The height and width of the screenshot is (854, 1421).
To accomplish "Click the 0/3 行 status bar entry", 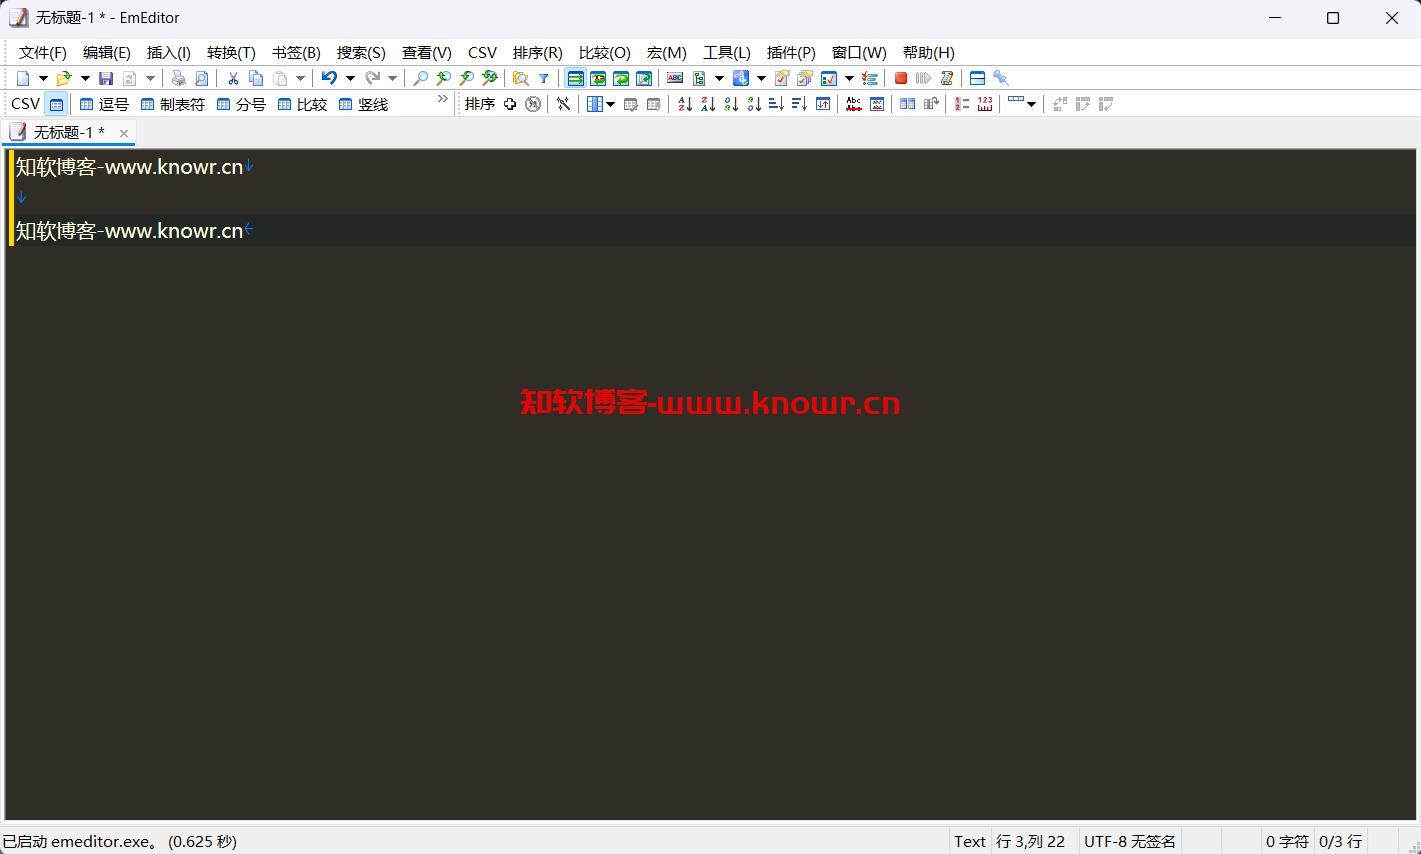I will coord(1340,842).
